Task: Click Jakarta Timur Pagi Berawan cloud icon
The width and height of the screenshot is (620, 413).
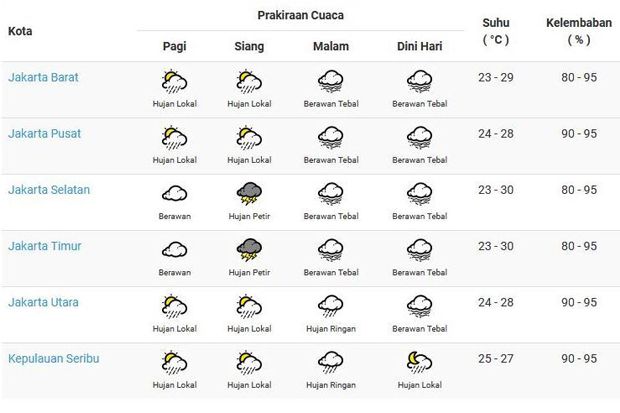Action: tap(174, 250)
